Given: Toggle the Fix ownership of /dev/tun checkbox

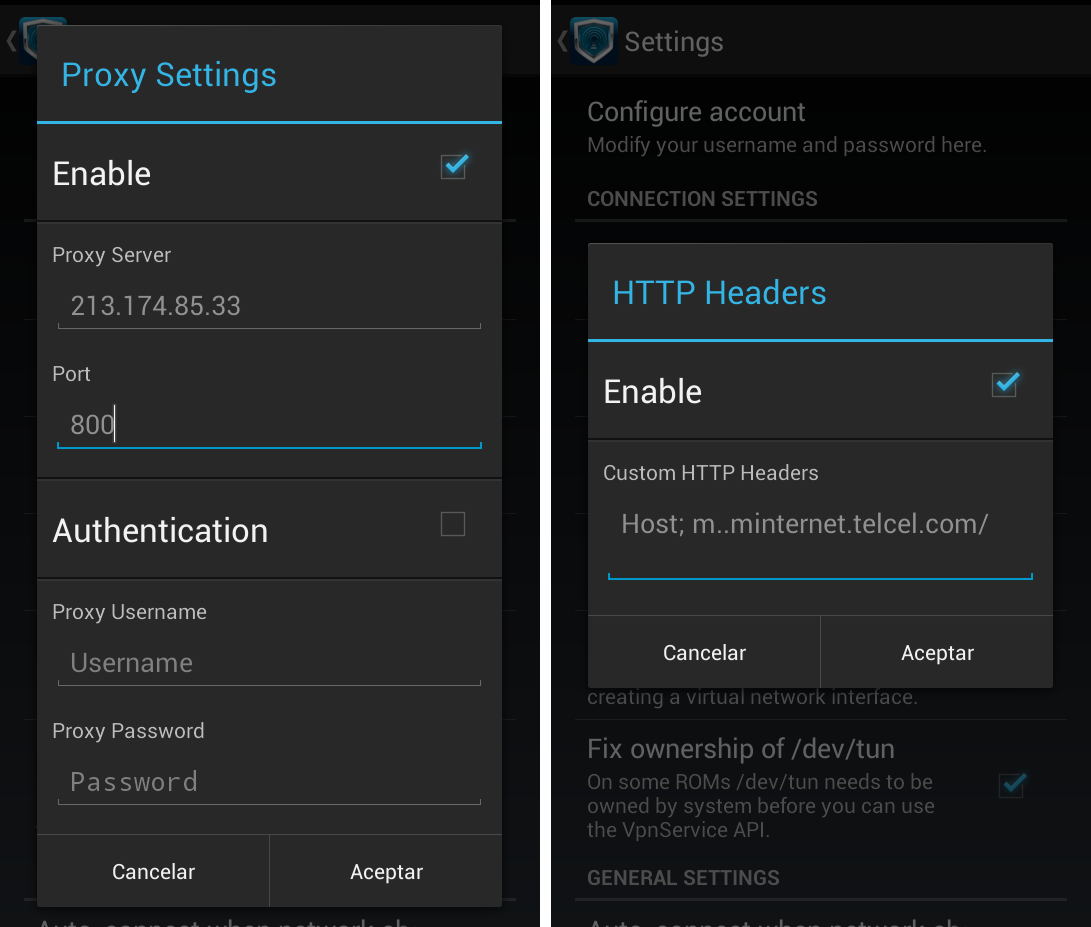Looking at the screenshot, I should [1011, 785].
